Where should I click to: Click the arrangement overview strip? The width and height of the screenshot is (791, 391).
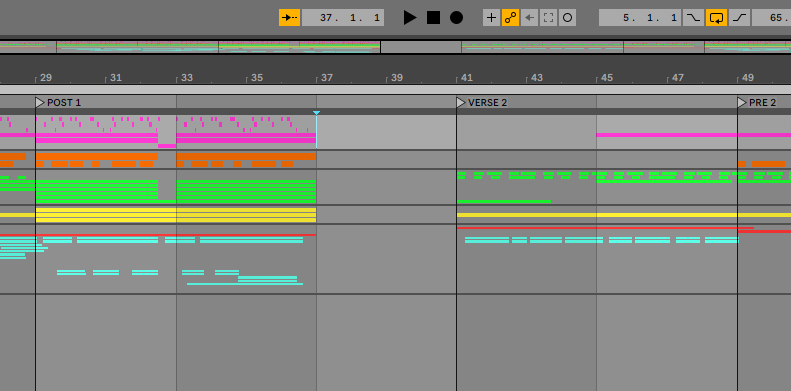point(396,47)
